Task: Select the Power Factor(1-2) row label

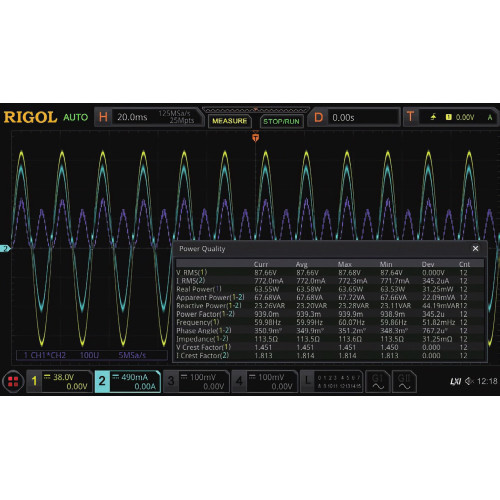Action: 206,314
